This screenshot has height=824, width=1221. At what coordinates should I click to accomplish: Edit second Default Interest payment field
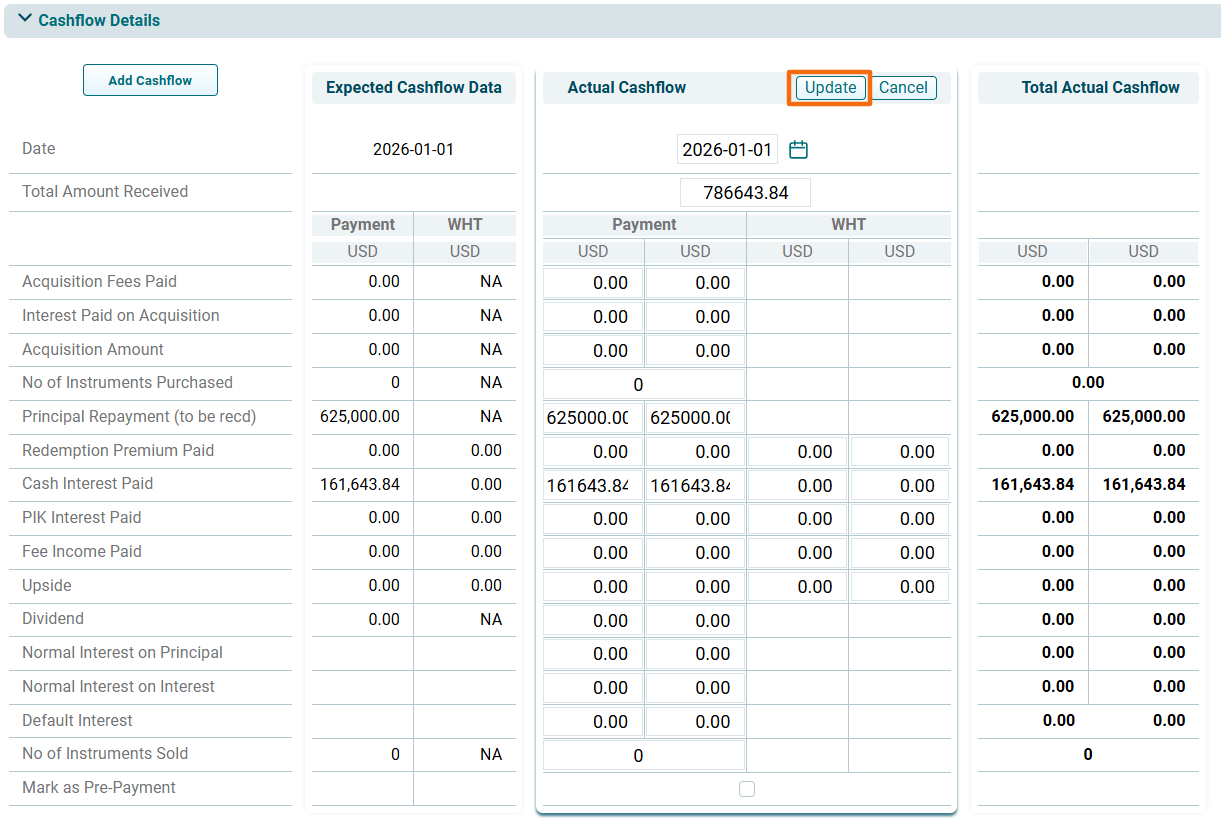click(695, 722)
